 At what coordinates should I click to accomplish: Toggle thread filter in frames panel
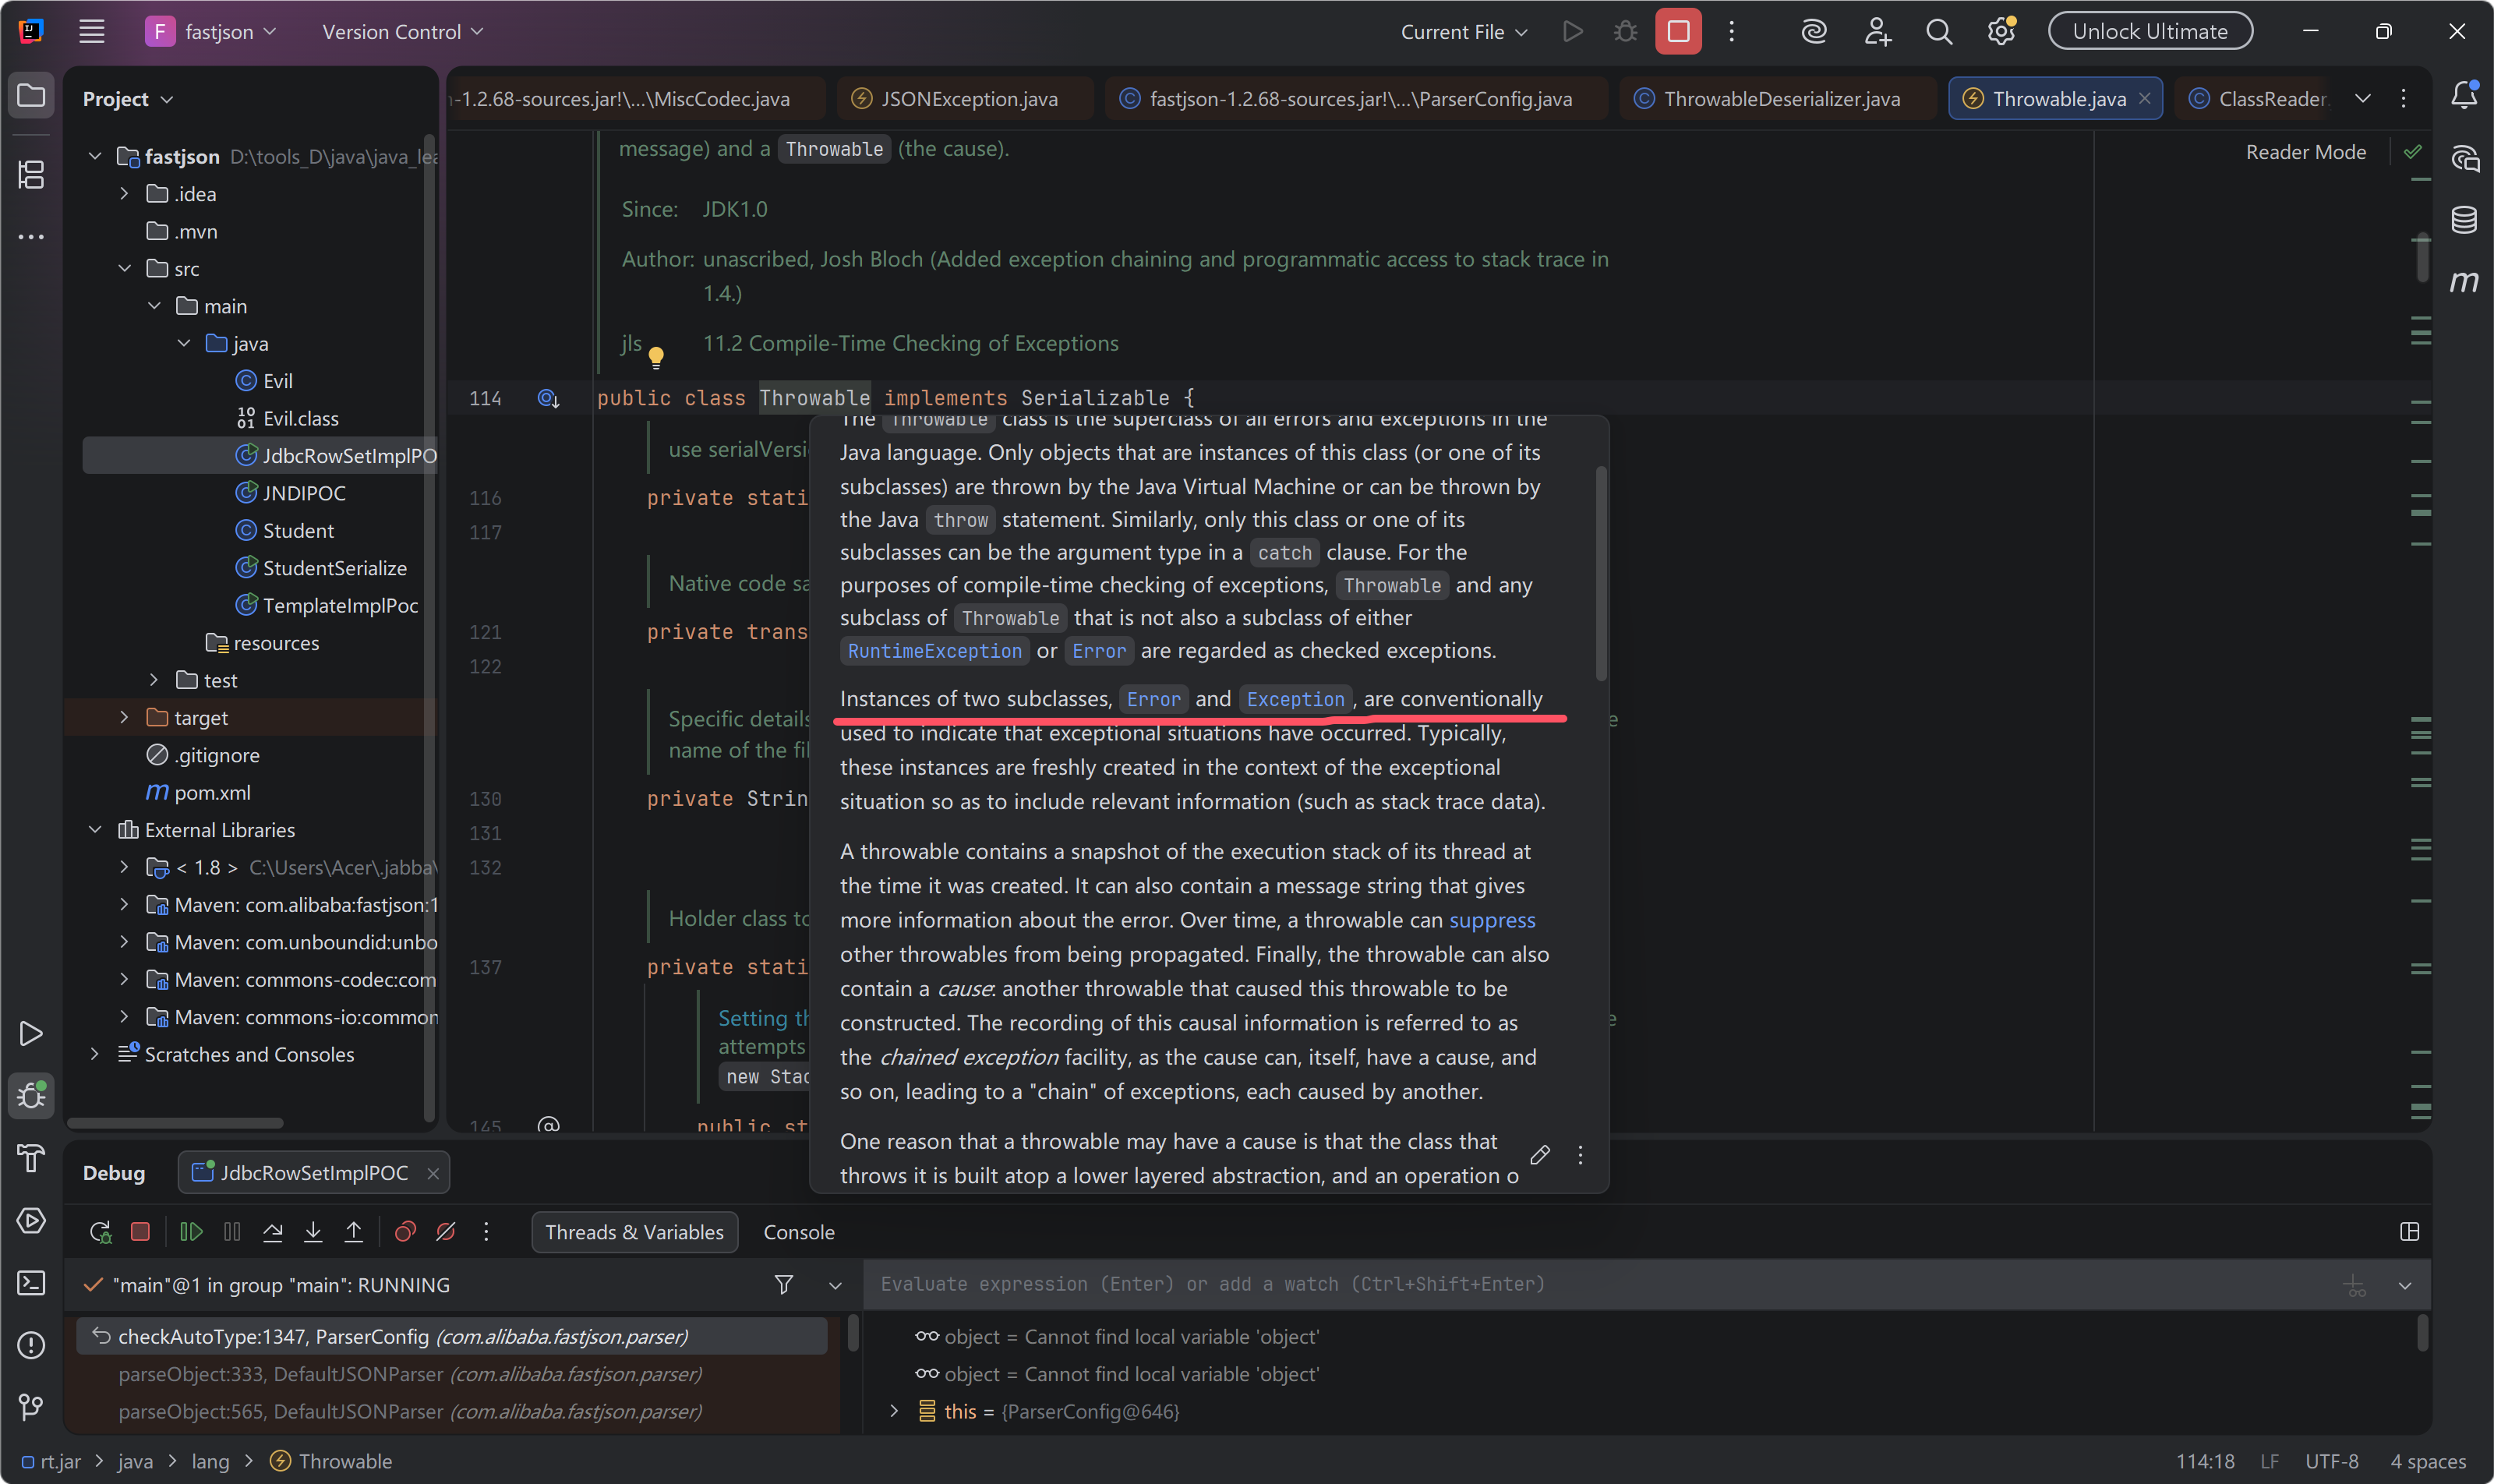coord(784,1284)
